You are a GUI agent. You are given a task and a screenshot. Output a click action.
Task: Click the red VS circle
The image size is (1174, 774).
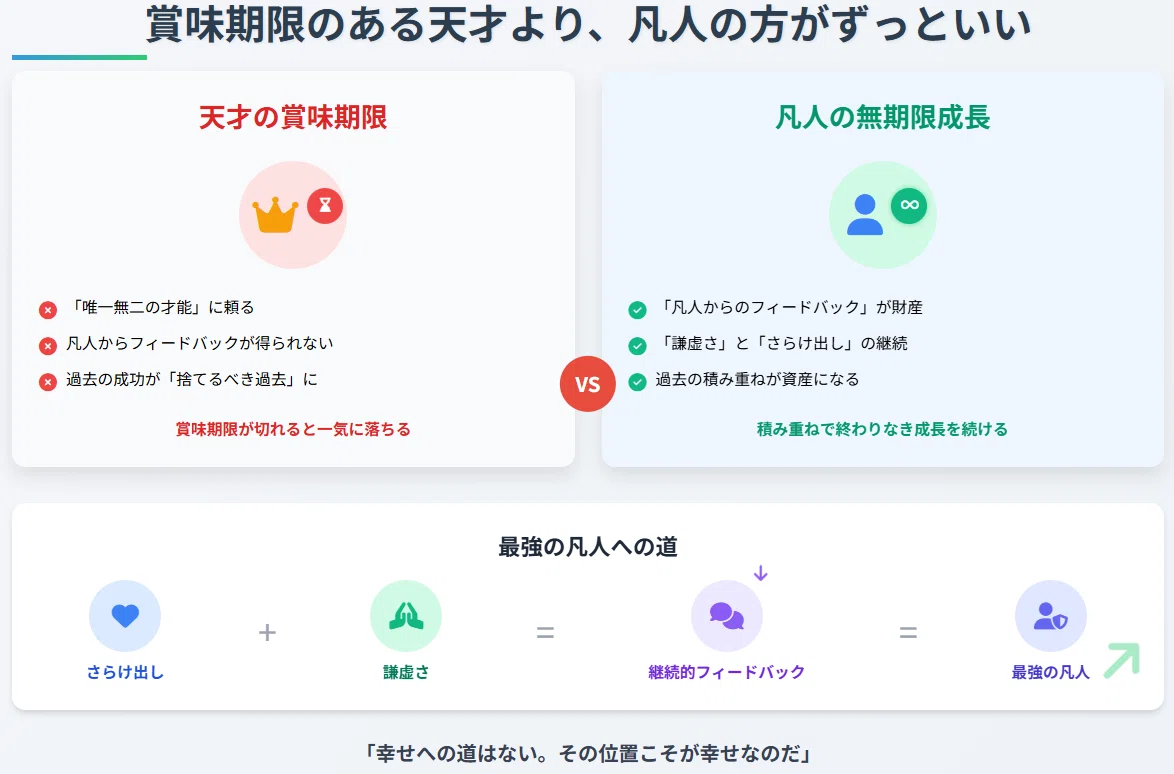pos(588,384)
